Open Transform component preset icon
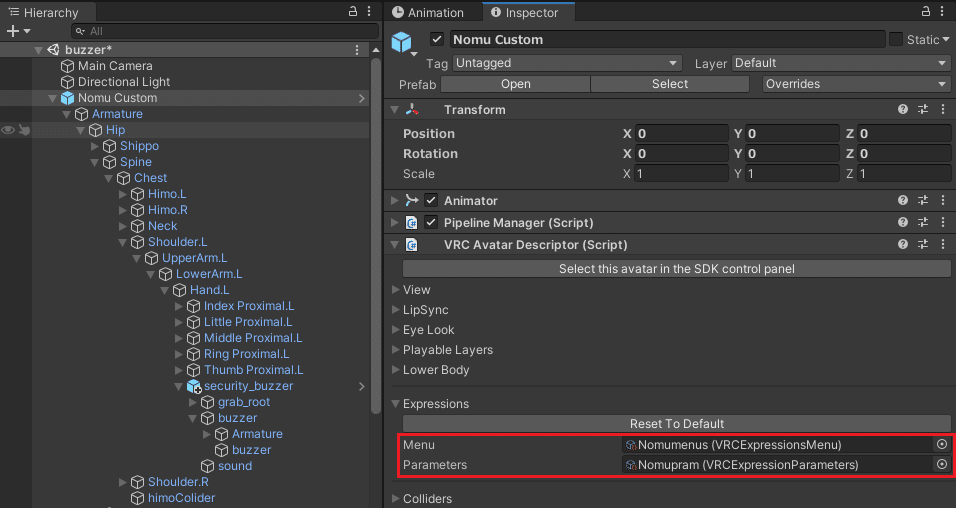Viewport: 956px width, 508px height. (923, 109)
